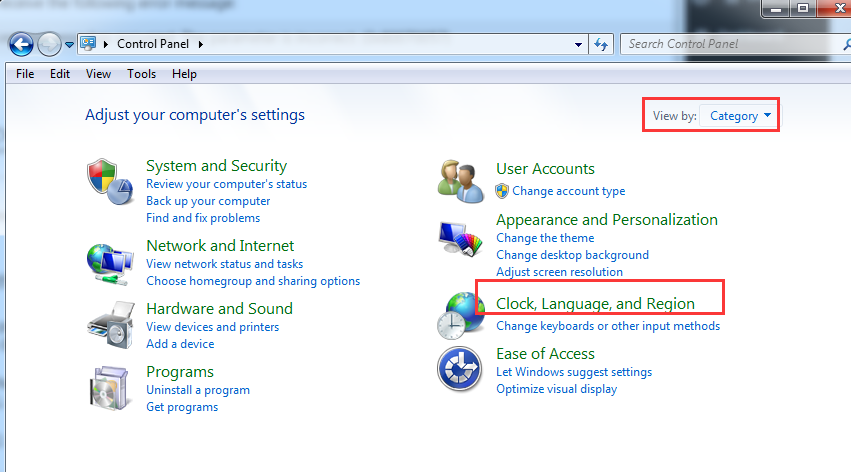
Task: Click the Network and Internet globe icon
Action: 110,264
